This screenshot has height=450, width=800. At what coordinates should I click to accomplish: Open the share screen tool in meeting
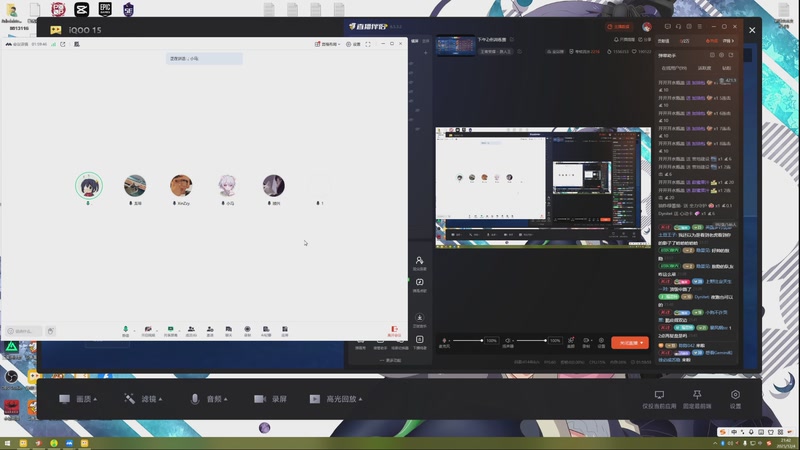point(170,331)
